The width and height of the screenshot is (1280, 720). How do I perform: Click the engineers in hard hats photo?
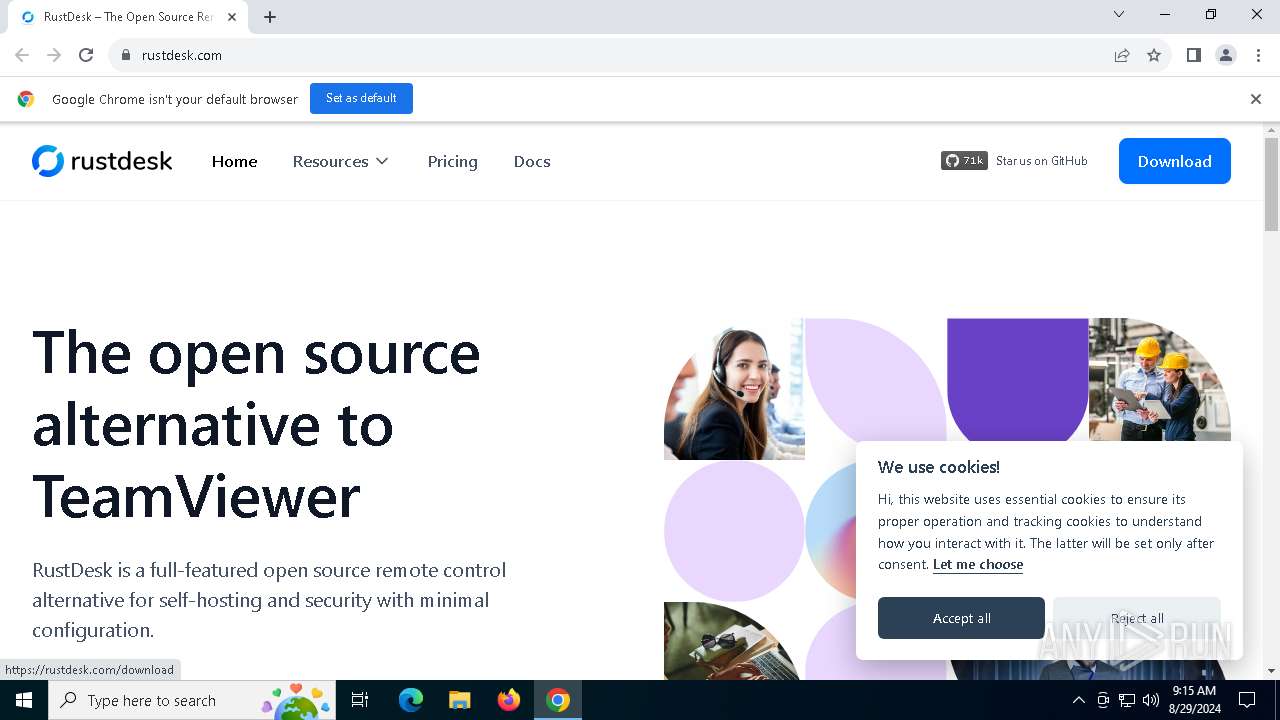pos(1160,380)
